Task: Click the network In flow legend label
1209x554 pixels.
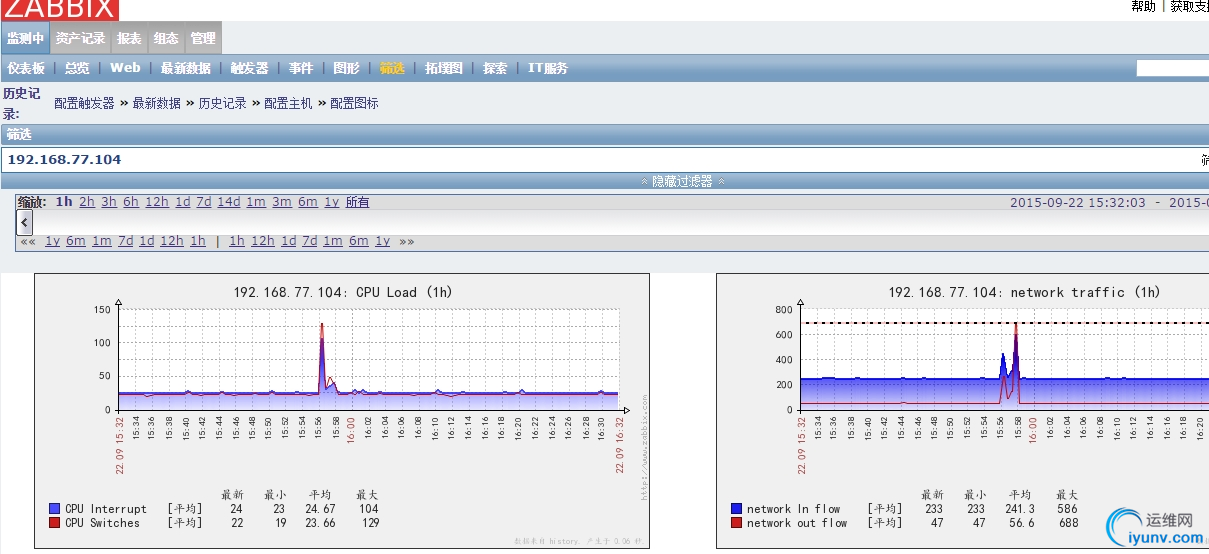Action: pos(794,509)
